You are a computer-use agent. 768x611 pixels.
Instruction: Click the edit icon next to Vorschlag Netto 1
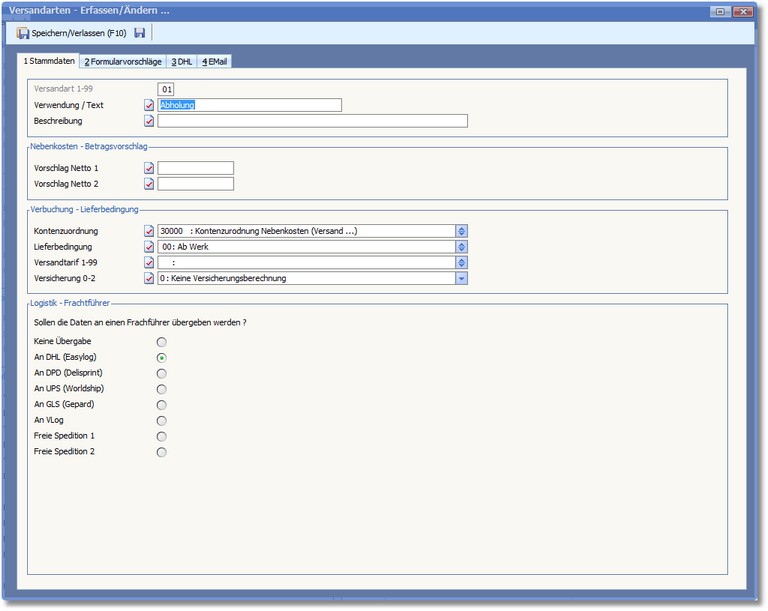tap(149, 168)
